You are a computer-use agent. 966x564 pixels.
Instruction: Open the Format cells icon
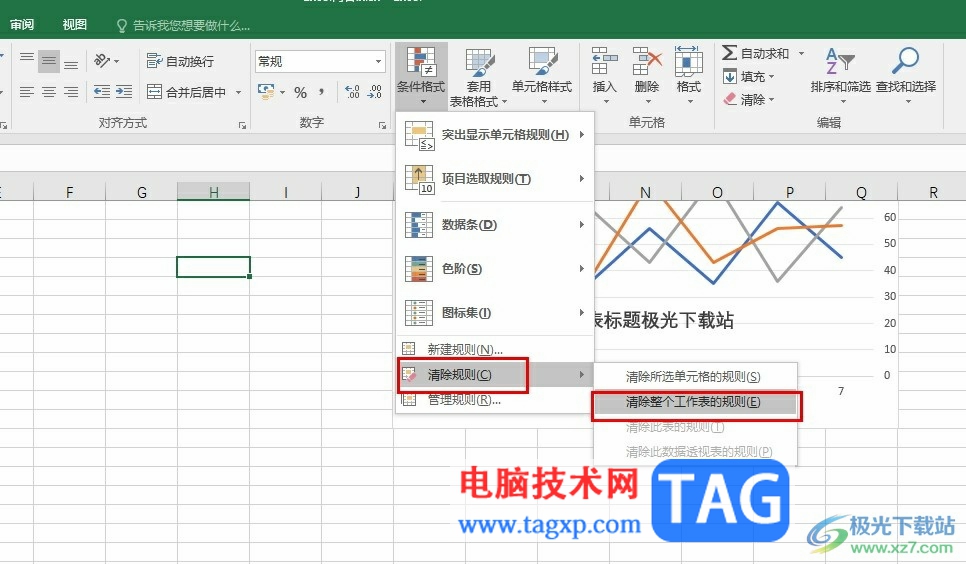point(689,61)
